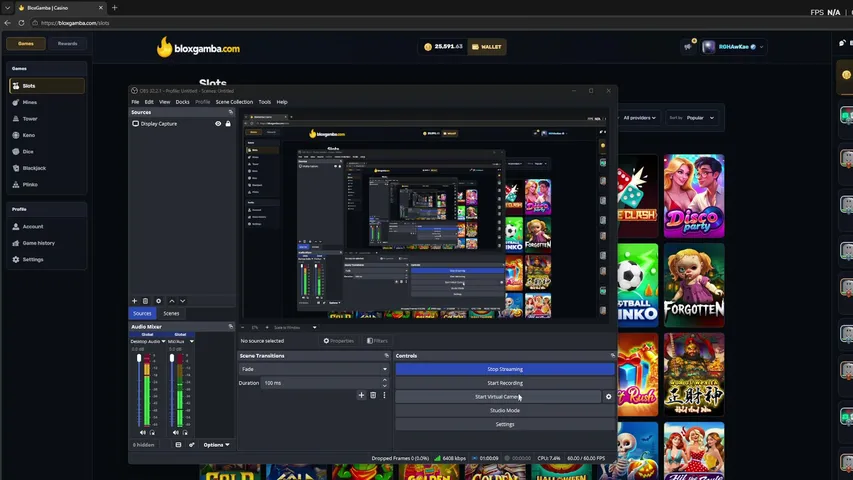Open Slots in bloxgamba sidebar

(47, 85)
